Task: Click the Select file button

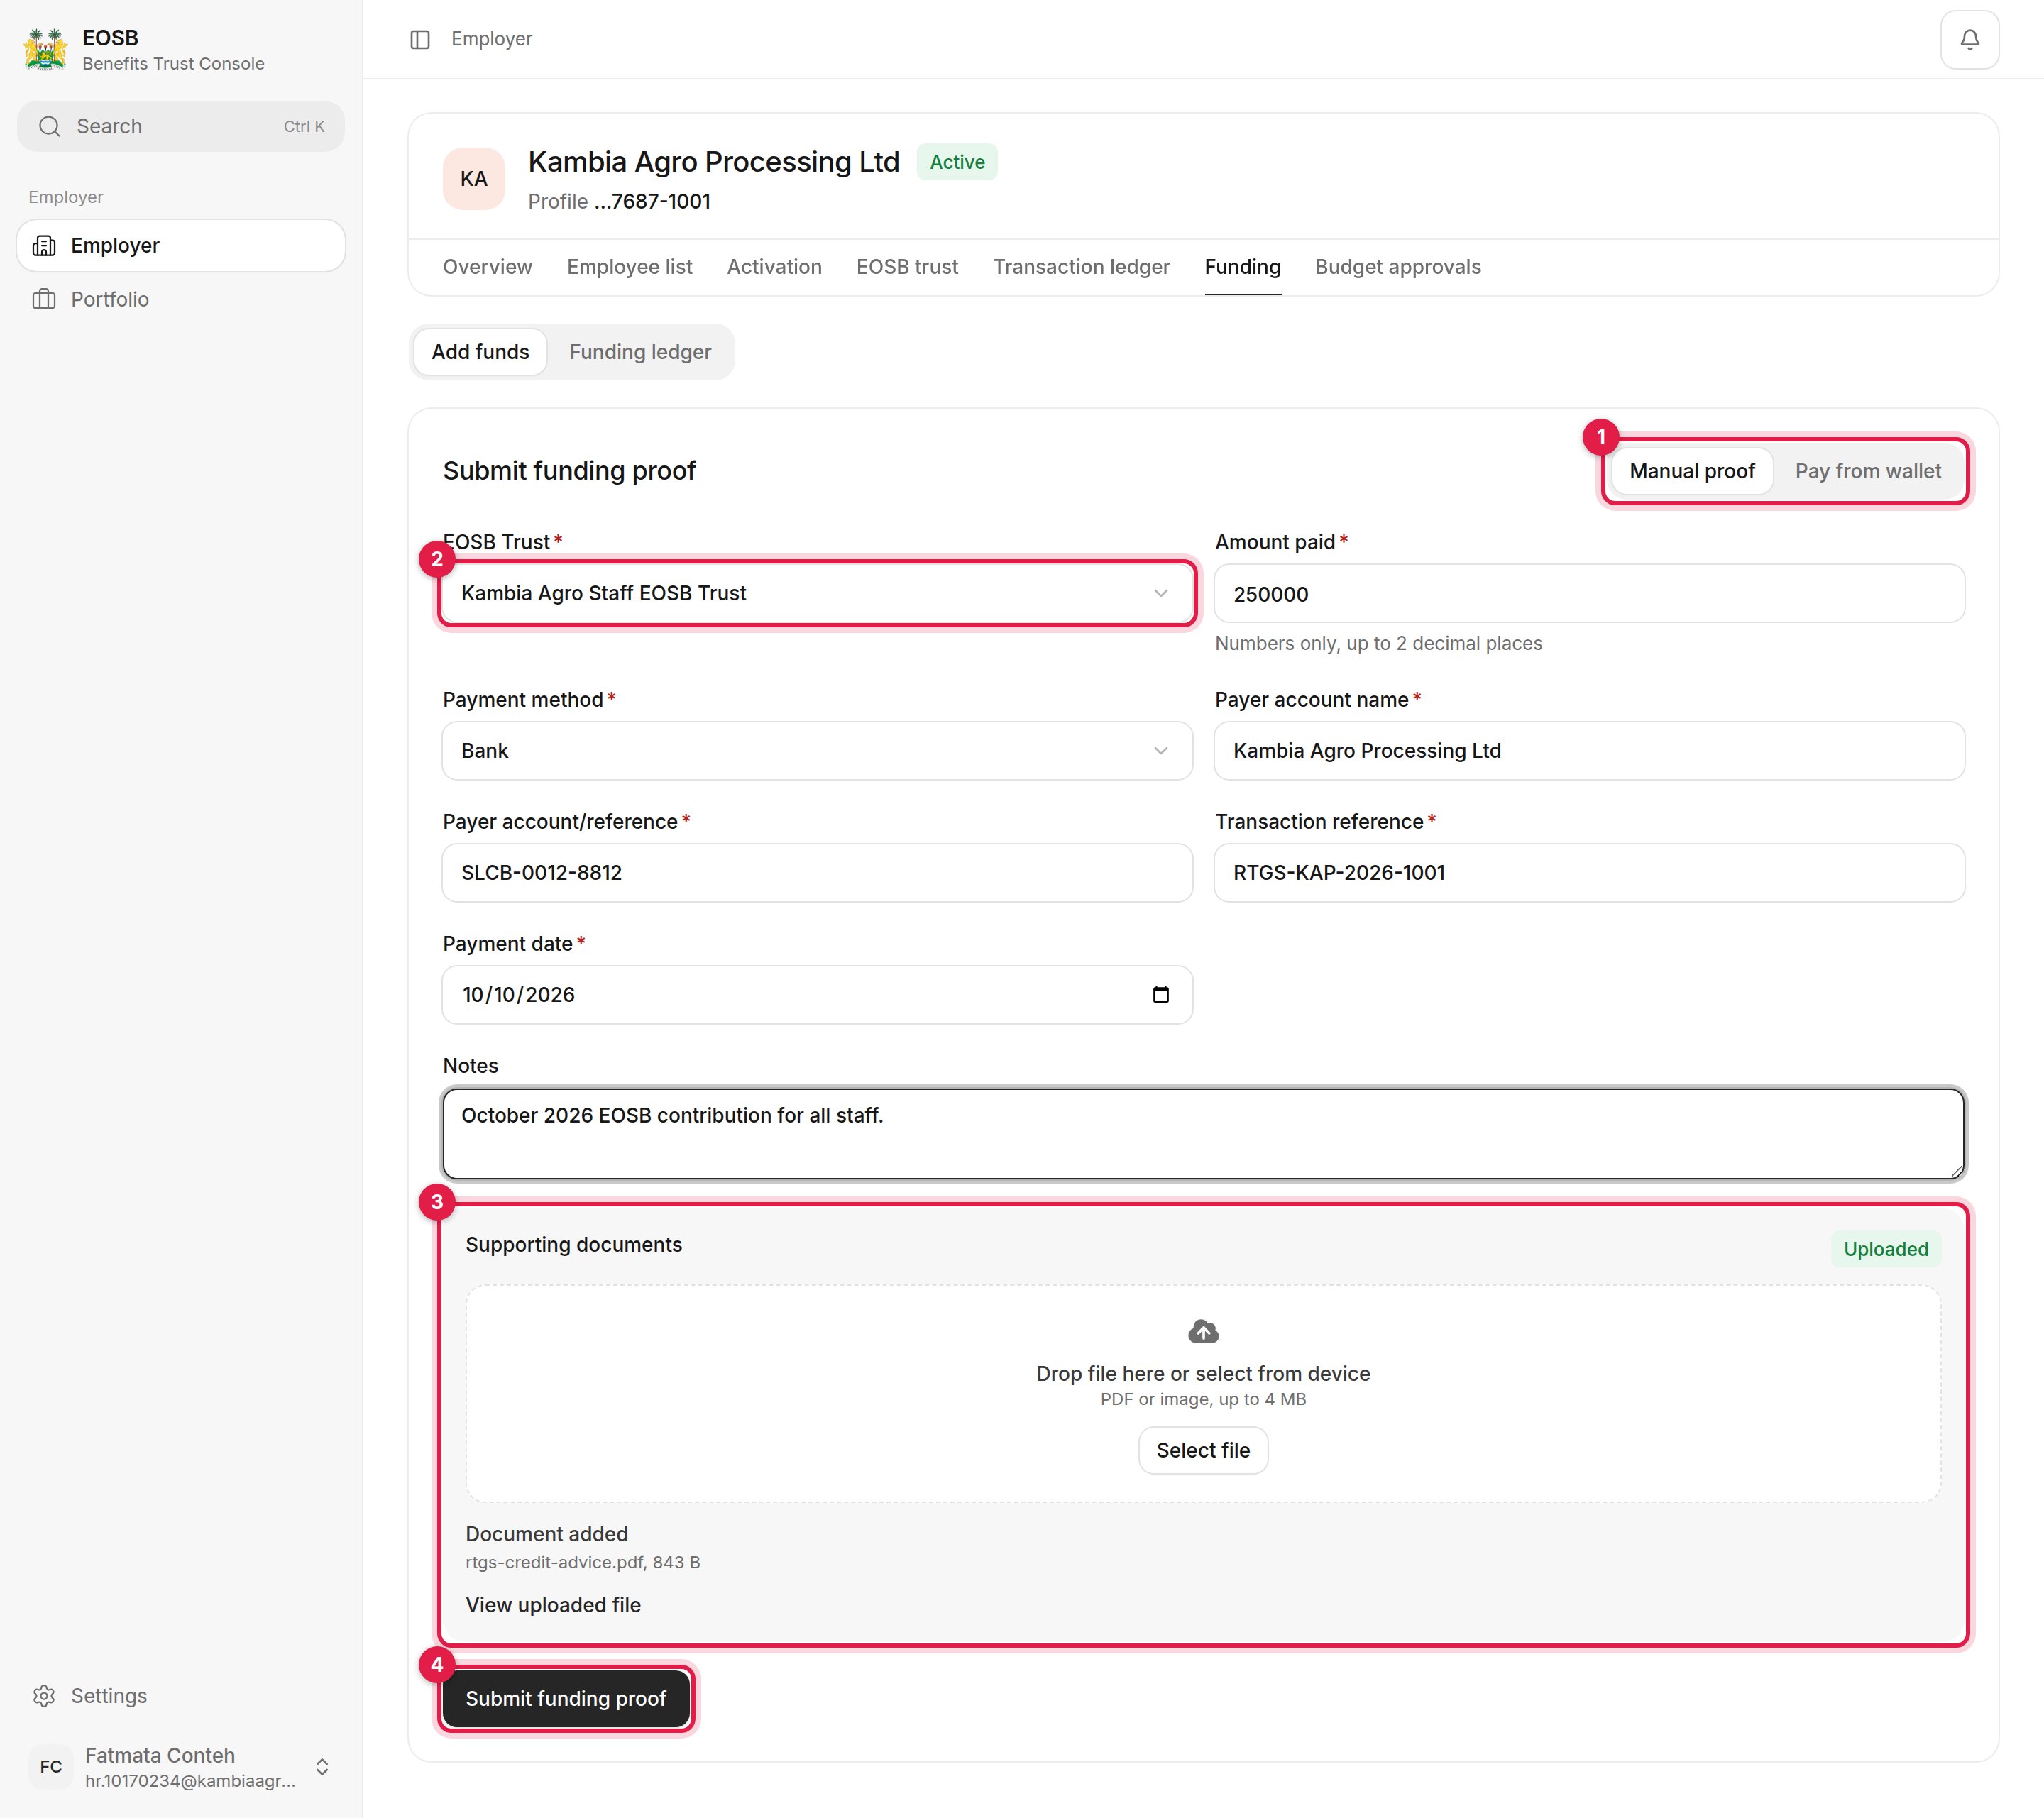Action: 1203,1450
